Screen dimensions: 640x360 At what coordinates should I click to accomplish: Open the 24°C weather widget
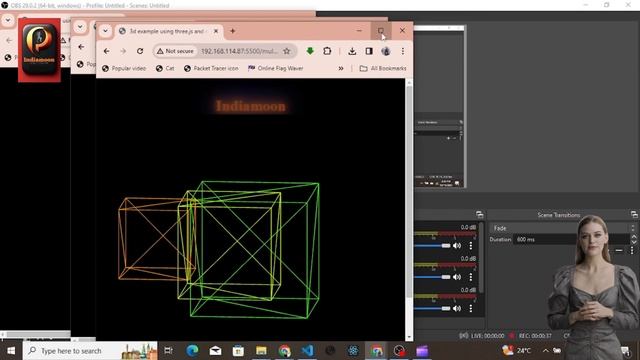tap(517, 351)
